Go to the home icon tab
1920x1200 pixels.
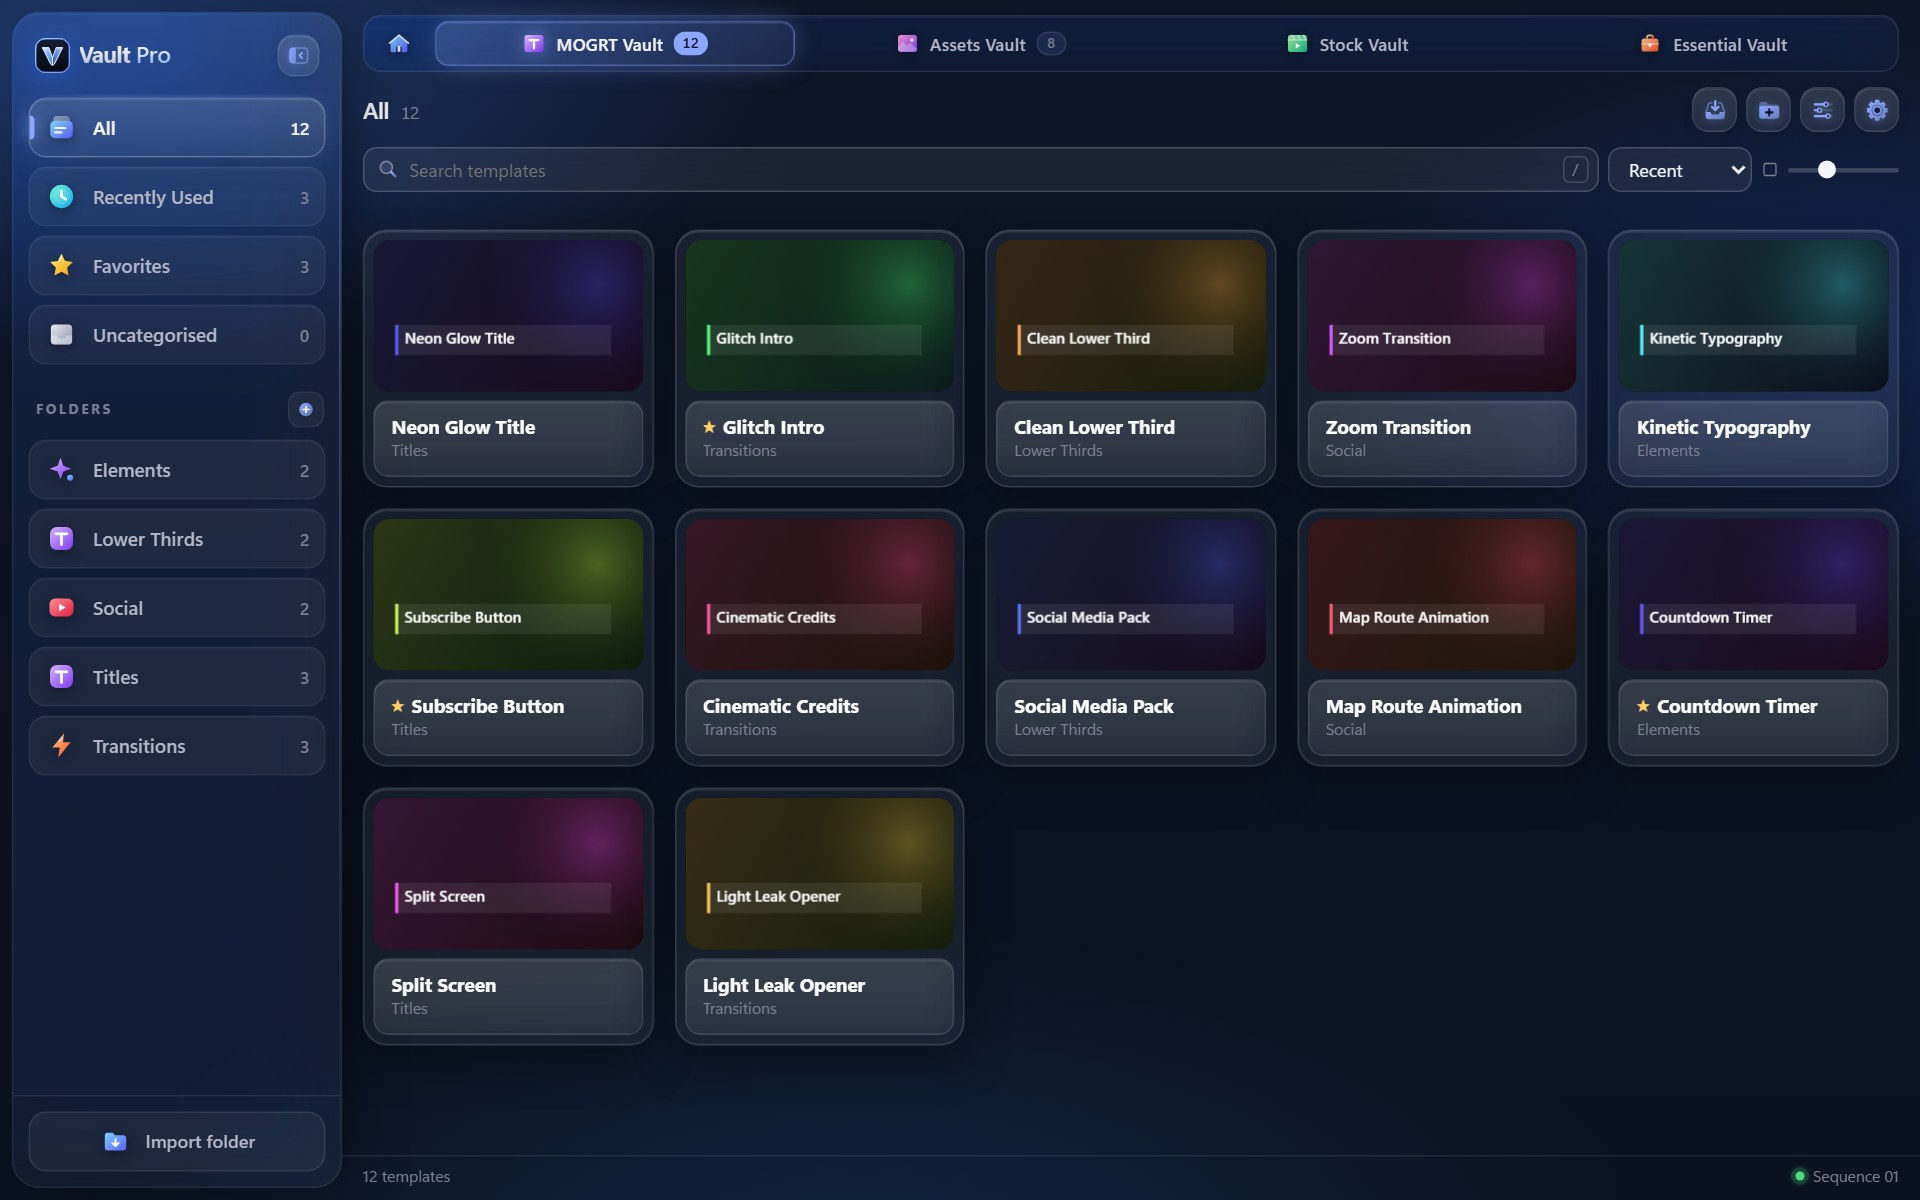(399, 44)
